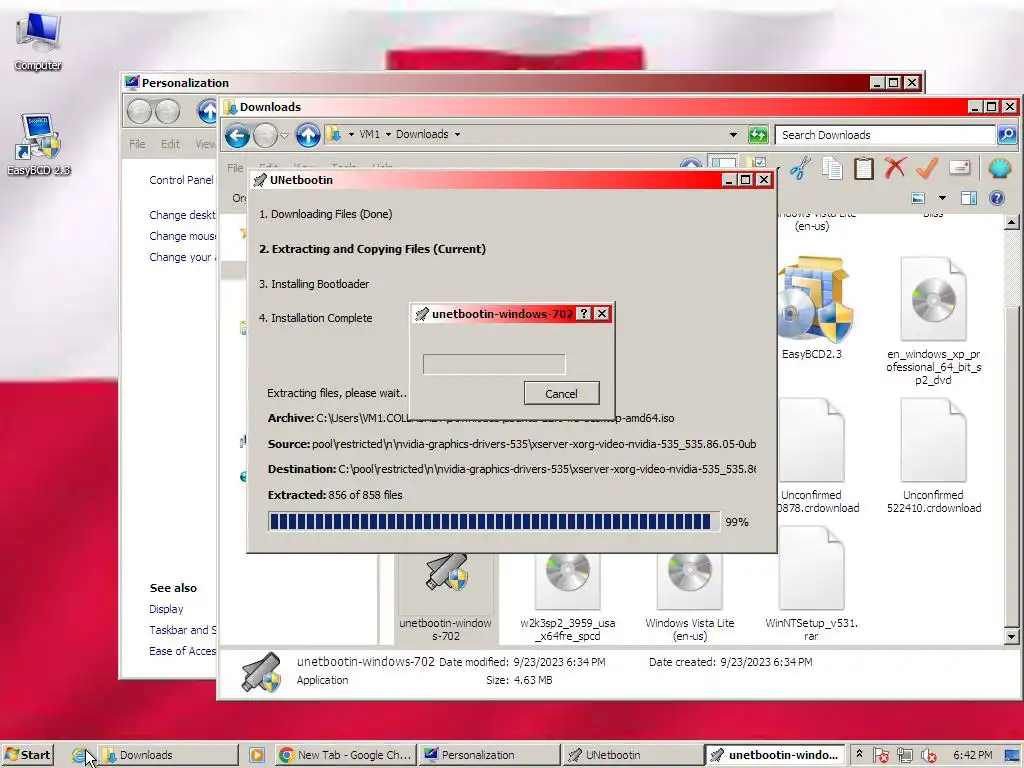Click the progress bar inside the small unetbootin-windows-702 dialog
The image size is (1024, 768).
point(494,364)
